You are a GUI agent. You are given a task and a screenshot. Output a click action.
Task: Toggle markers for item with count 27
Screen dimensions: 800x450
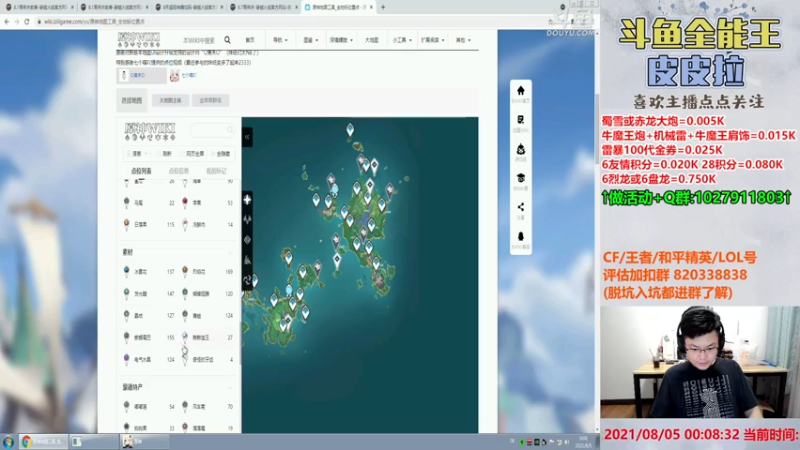pos(208,337)
